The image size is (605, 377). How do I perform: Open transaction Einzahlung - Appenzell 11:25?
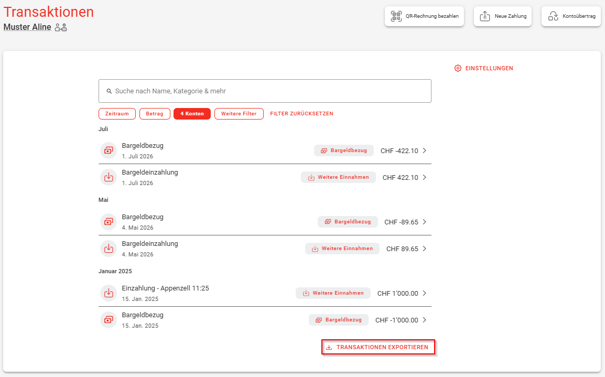click(x=265, y=293)
